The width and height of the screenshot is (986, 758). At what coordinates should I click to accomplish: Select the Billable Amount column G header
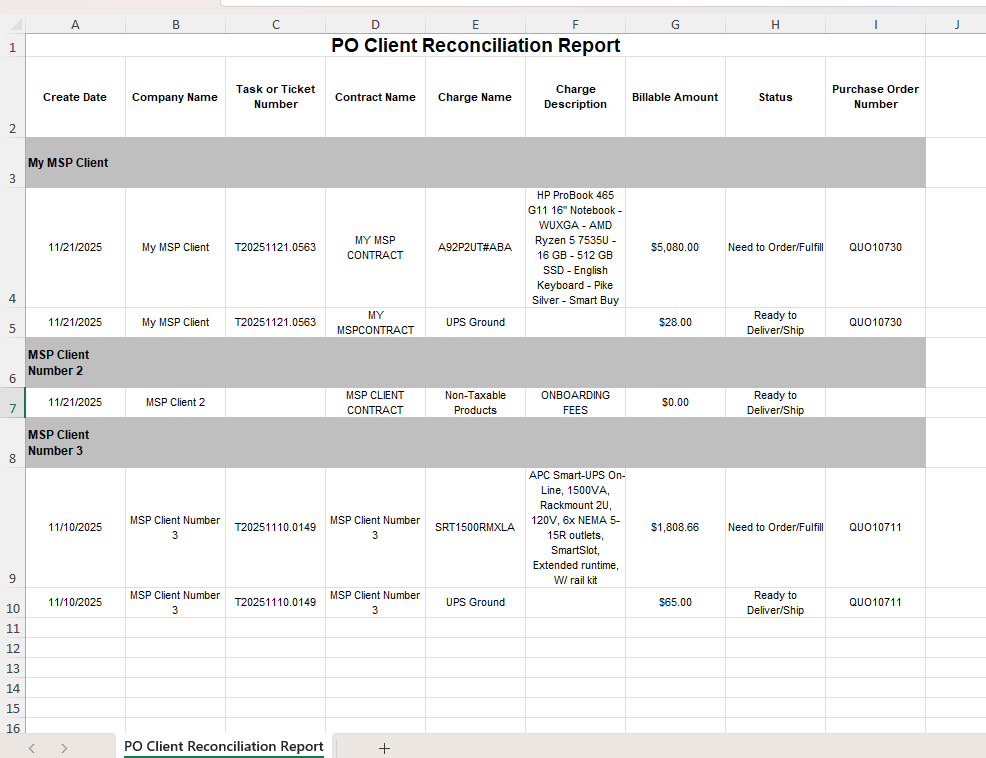pyautogui.click(x=675, y=23)
